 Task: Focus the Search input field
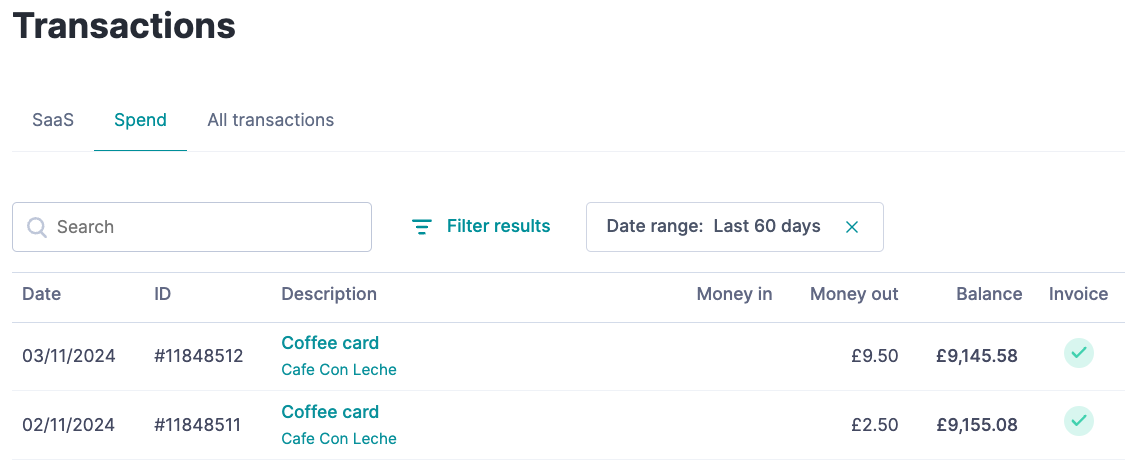(x=192, y=227)
